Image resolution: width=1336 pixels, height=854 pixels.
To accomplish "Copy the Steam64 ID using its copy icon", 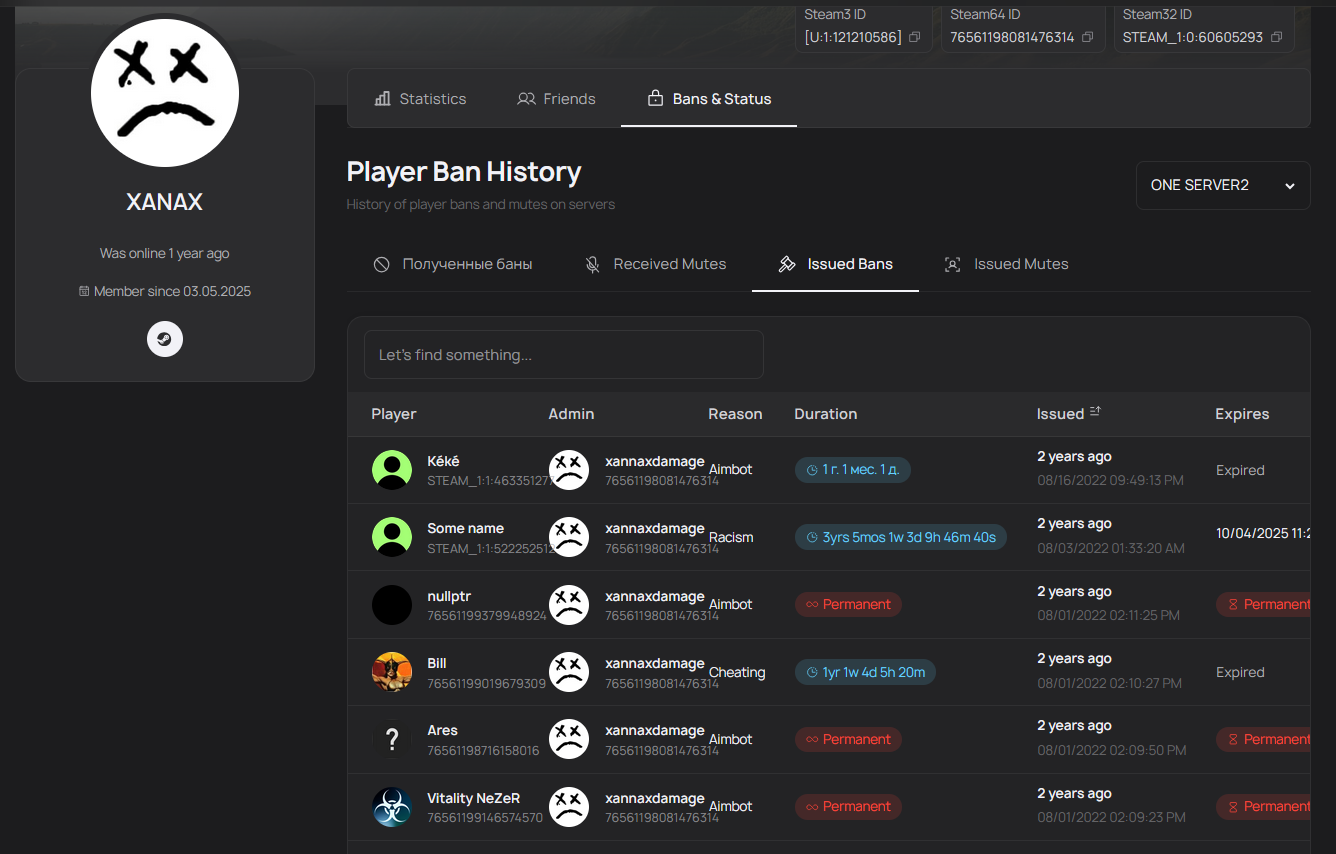I will click(1087, 36).
